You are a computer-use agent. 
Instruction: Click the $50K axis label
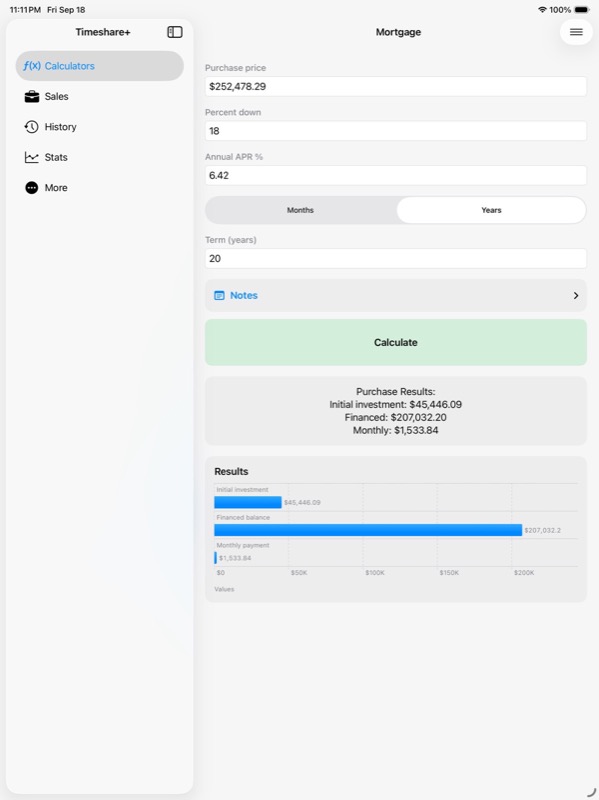pos(299,573)
